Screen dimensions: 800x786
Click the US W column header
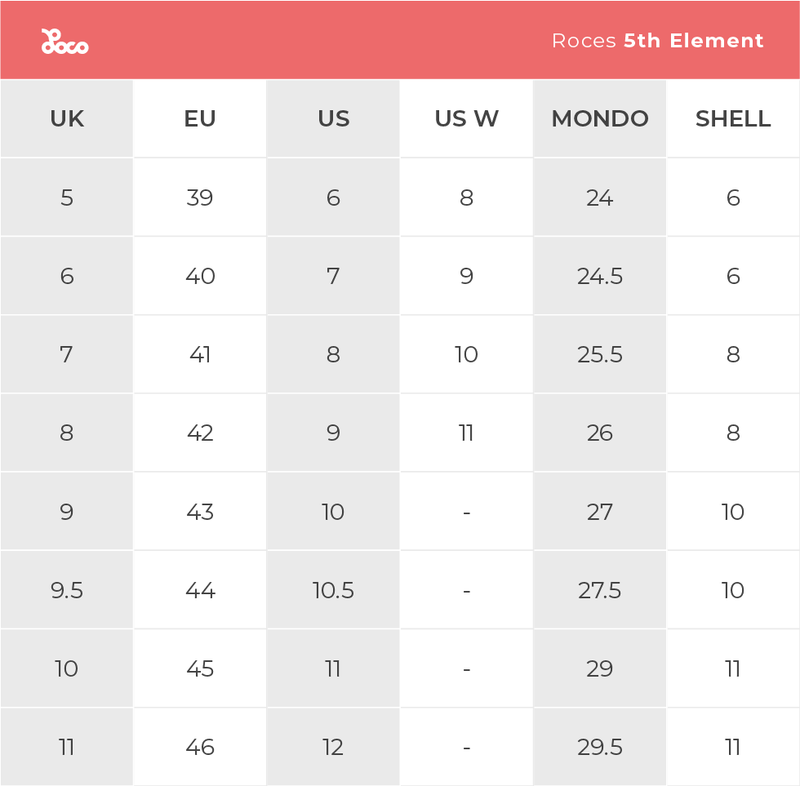[x=466, y=119]
